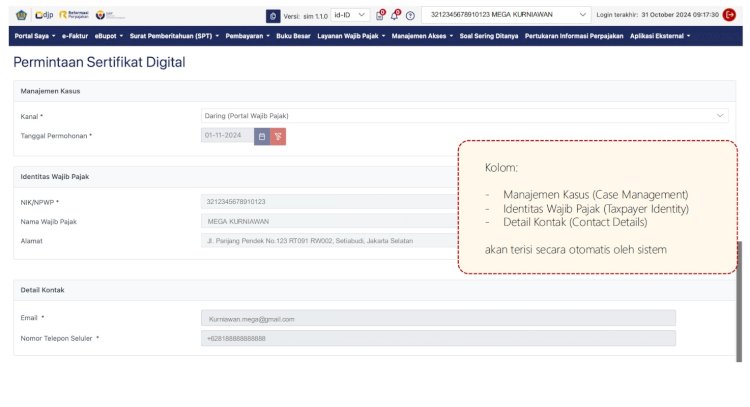Viewport: 750px width, 407px height.
Task: Expand the Layanan Wajib Pajak menu
Action: 351,35
